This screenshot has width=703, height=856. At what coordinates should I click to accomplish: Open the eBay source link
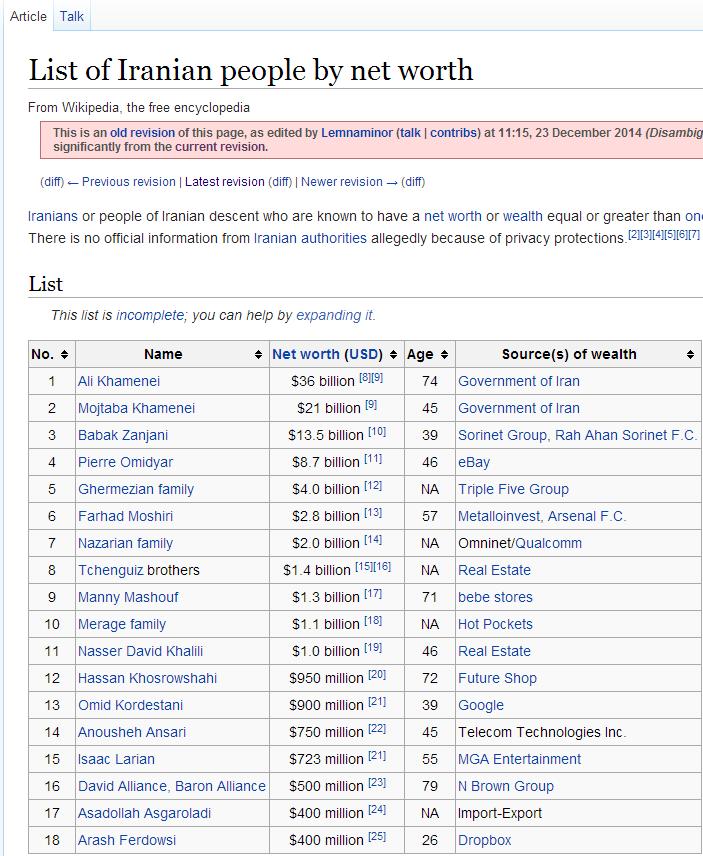tap(474, 462)
